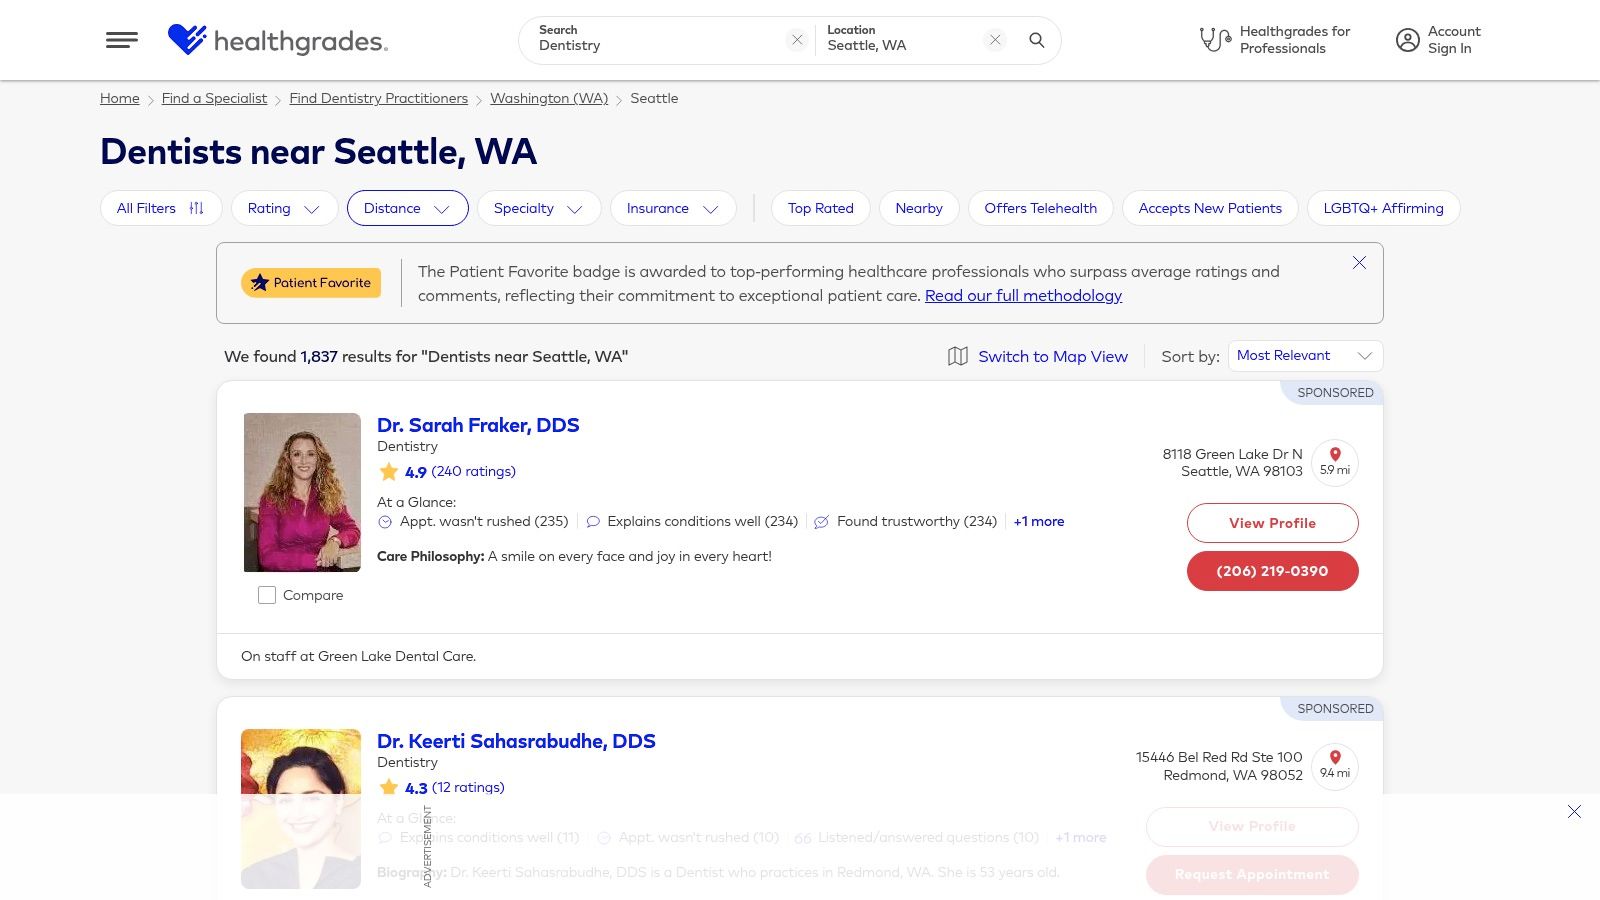1600x900 pixels.
Task: Click the map pin showing 5.9 miles
Action: (x=1335, y=462)
